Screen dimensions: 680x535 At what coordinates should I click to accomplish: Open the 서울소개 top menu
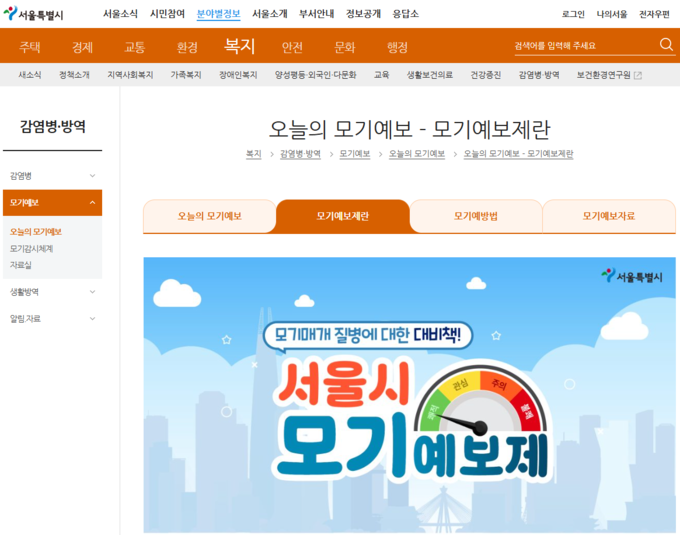click(x=270, y=14)
